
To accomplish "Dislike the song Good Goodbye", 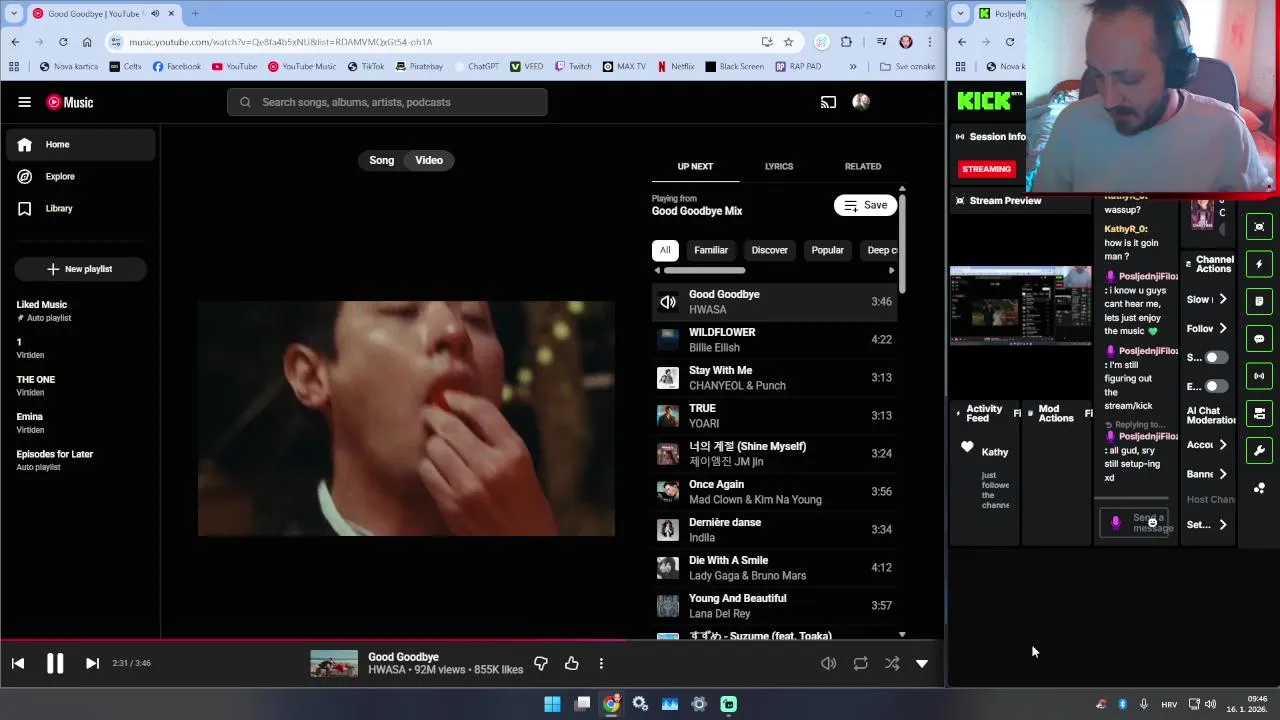I will click(541, 663).
